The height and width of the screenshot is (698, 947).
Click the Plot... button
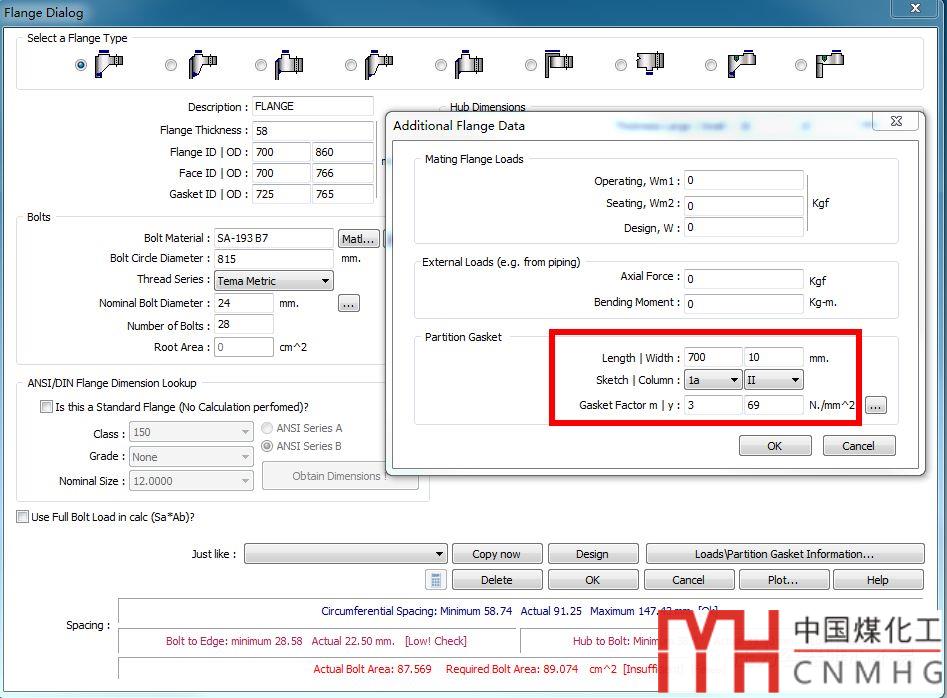point(783,580)
